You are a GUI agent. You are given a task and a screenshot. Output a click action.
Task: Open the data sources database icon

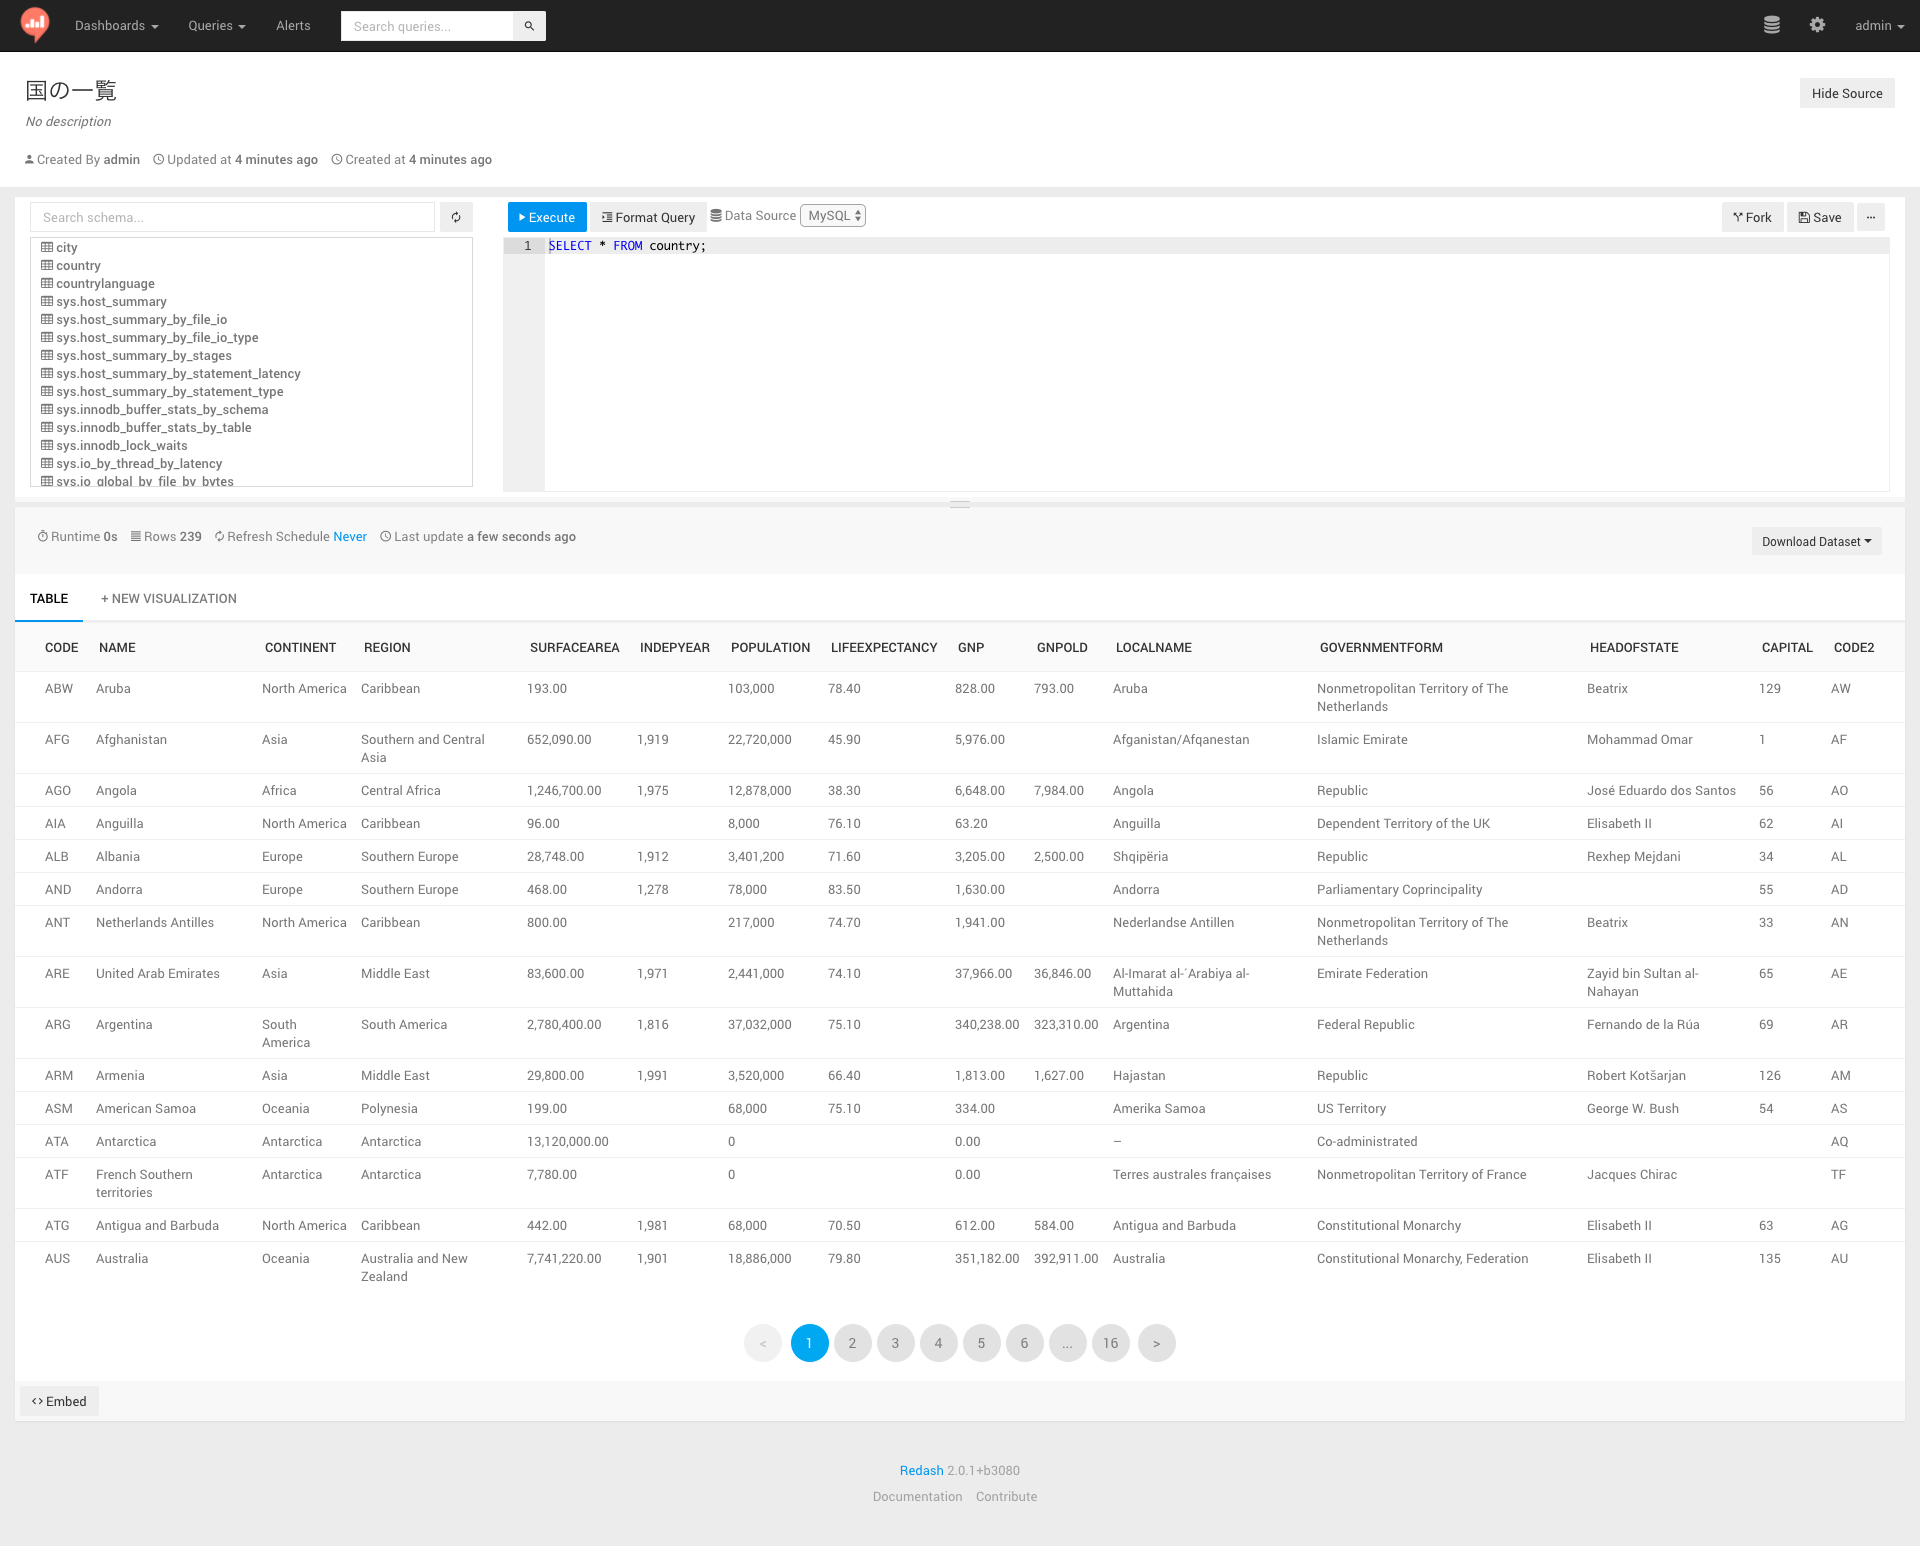pyautogui.click(x=1771, y=26)
